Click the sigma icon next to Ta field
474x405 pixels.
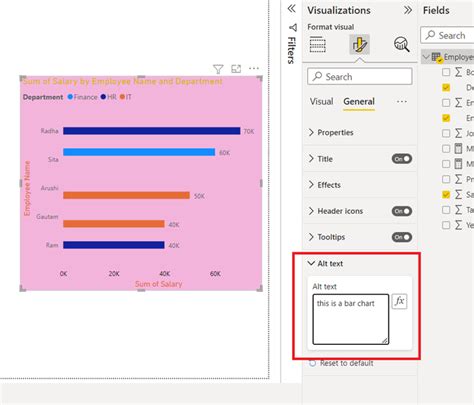click(x=459, y=210)
